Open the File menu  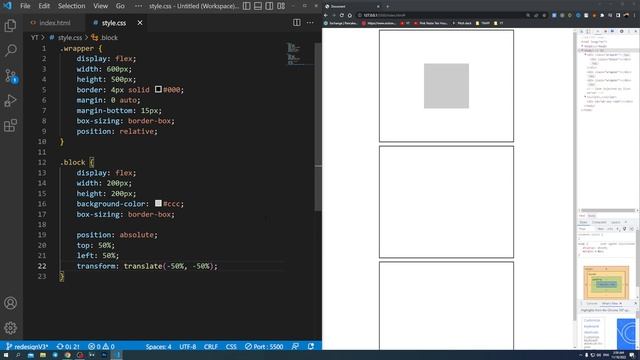tap(25, 6)
